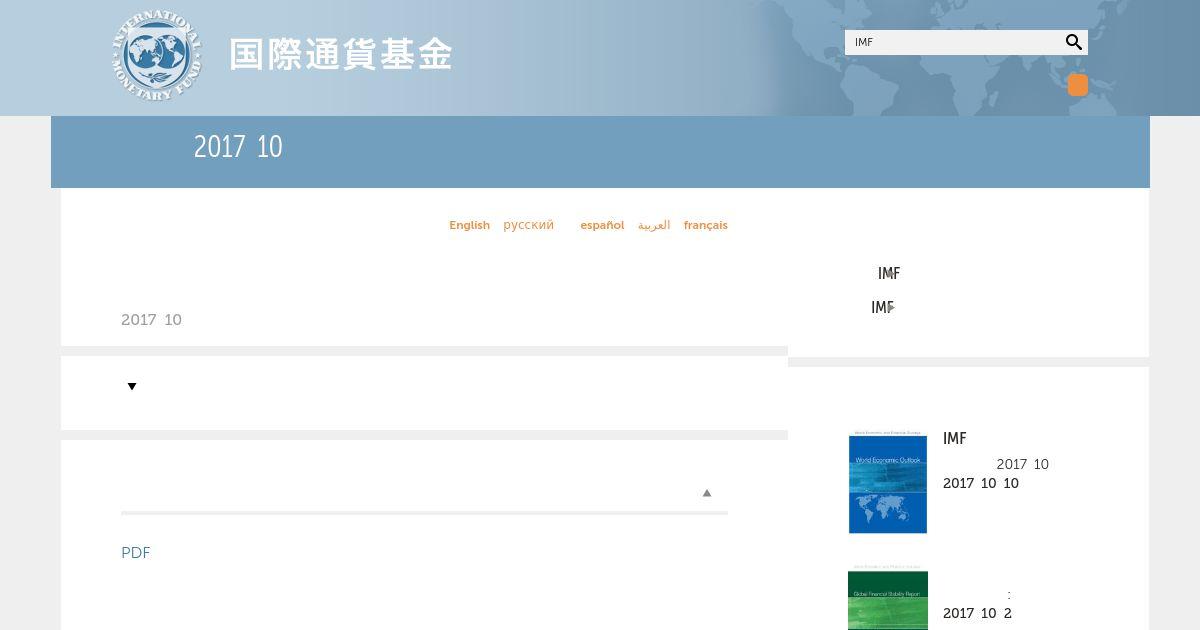The image size is (1200, 630).
Task: Open the 国際通貨基金 site title
Action: tap(341, 55)
